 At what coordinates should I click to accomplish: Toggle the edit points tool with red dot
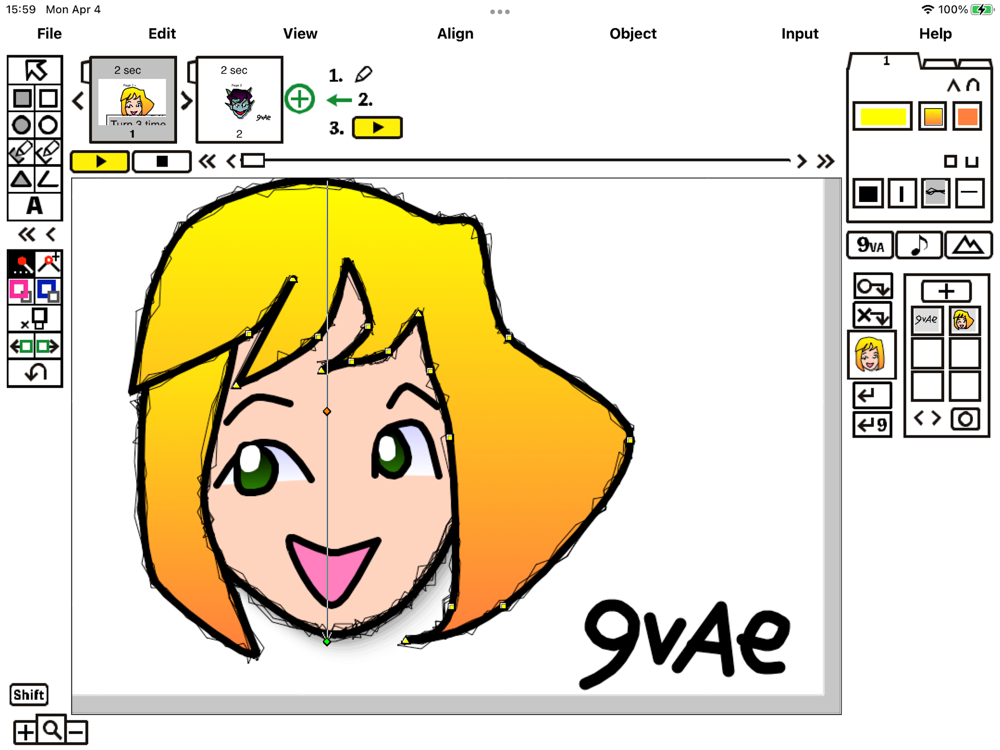click(x=22, y=263)
